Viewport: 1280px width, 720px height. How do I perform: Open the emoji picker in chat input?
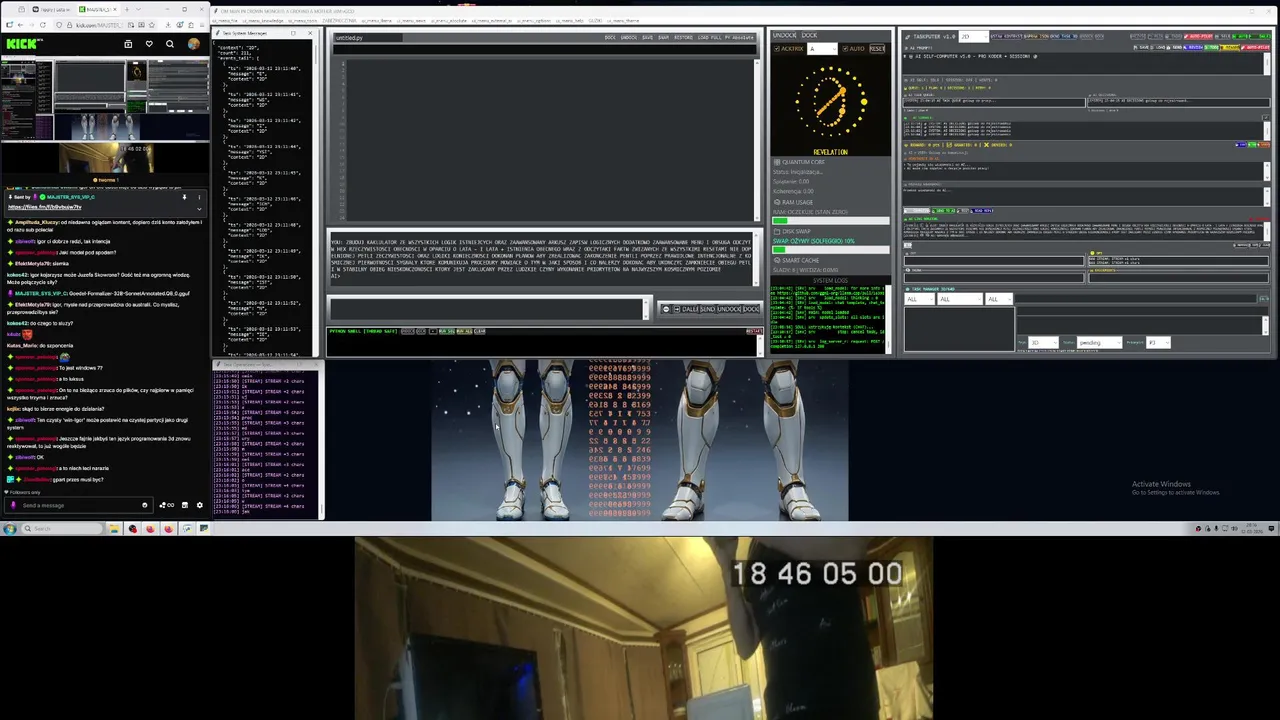(145, 505)
